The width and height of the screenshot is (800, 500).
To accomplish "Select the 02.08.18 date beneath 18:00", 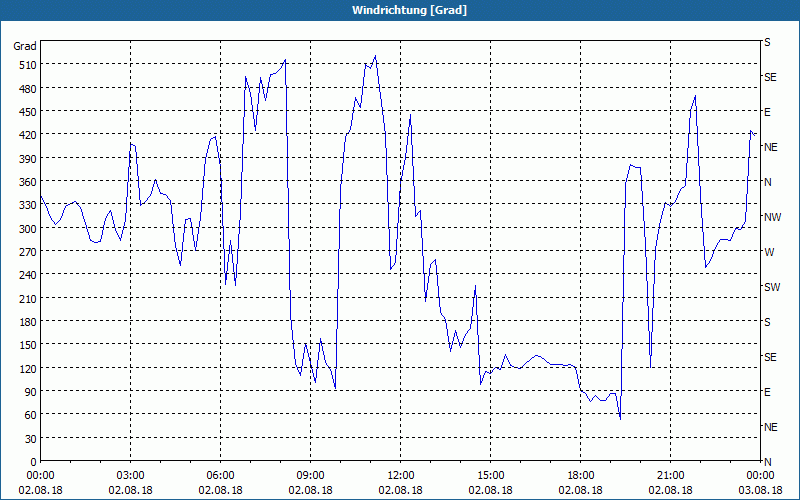I will [581, 490].
